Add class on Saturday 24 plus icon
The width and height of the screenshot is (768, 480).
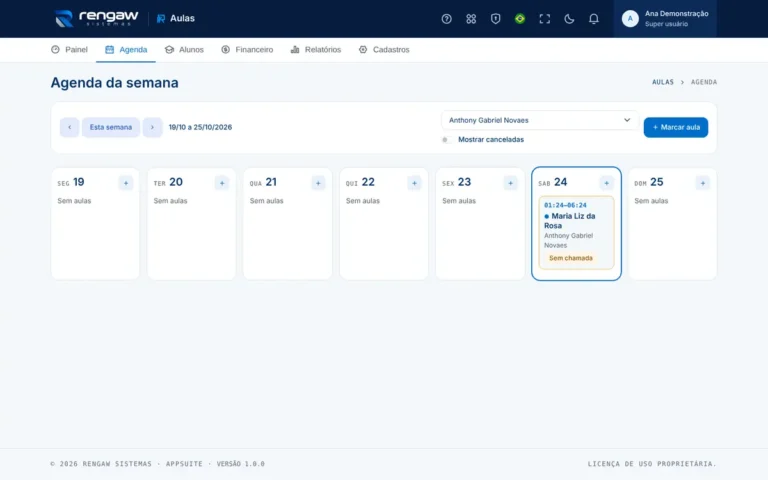[x=606, y=183]
